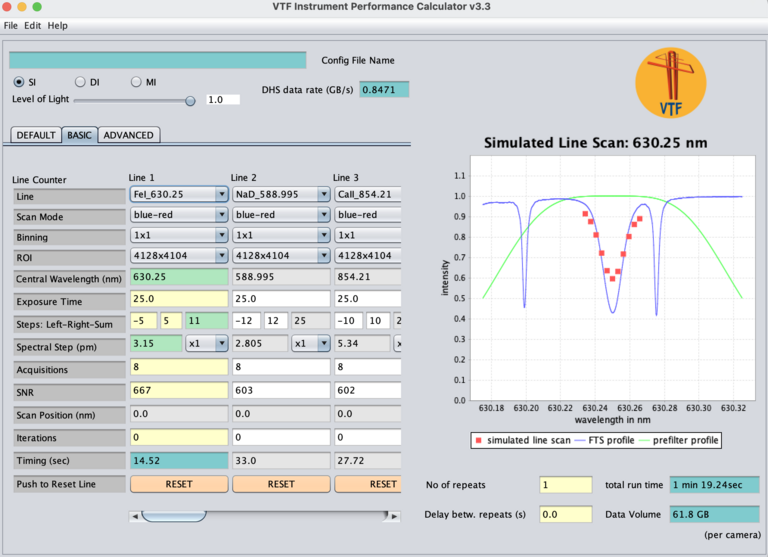Click Line 3 Iterations field
The height and width of the screenshot is (557, 768).
tap(368, 437)
